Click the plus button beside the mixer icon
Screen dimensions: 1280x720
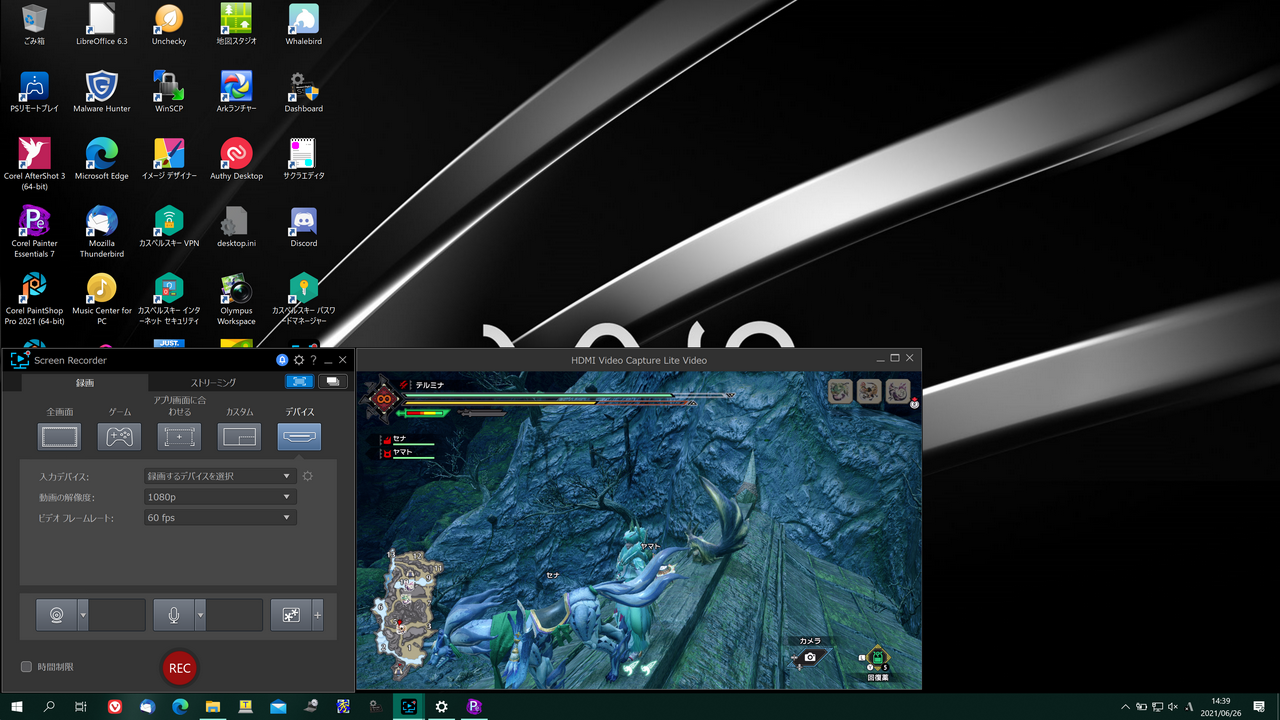(317, 614)
